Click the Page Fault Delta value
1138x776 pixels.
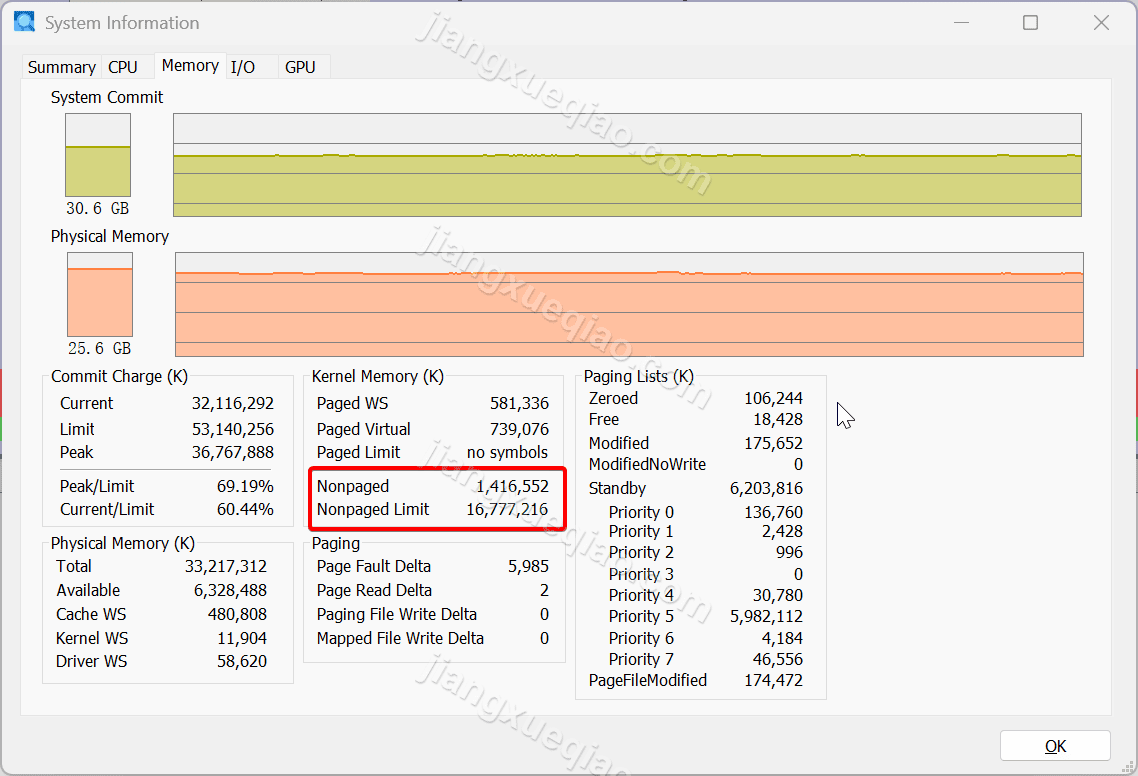tap(528, 567)
